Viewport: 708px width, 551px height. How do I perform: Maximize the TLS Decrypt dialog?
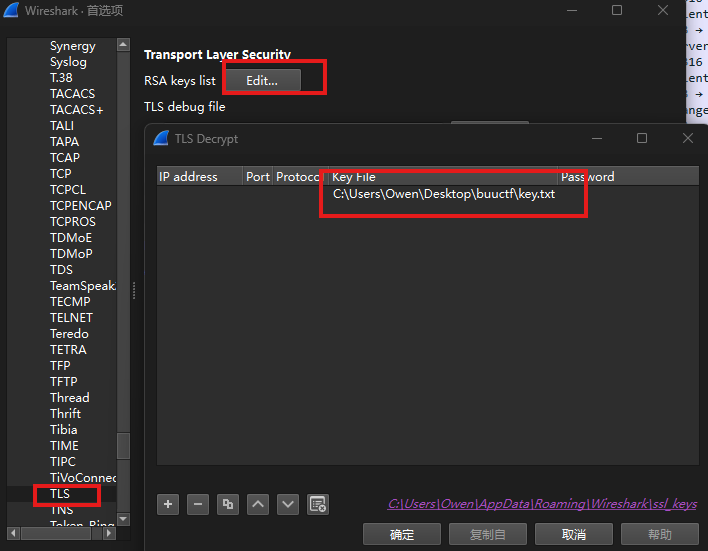tap(642, 138)
